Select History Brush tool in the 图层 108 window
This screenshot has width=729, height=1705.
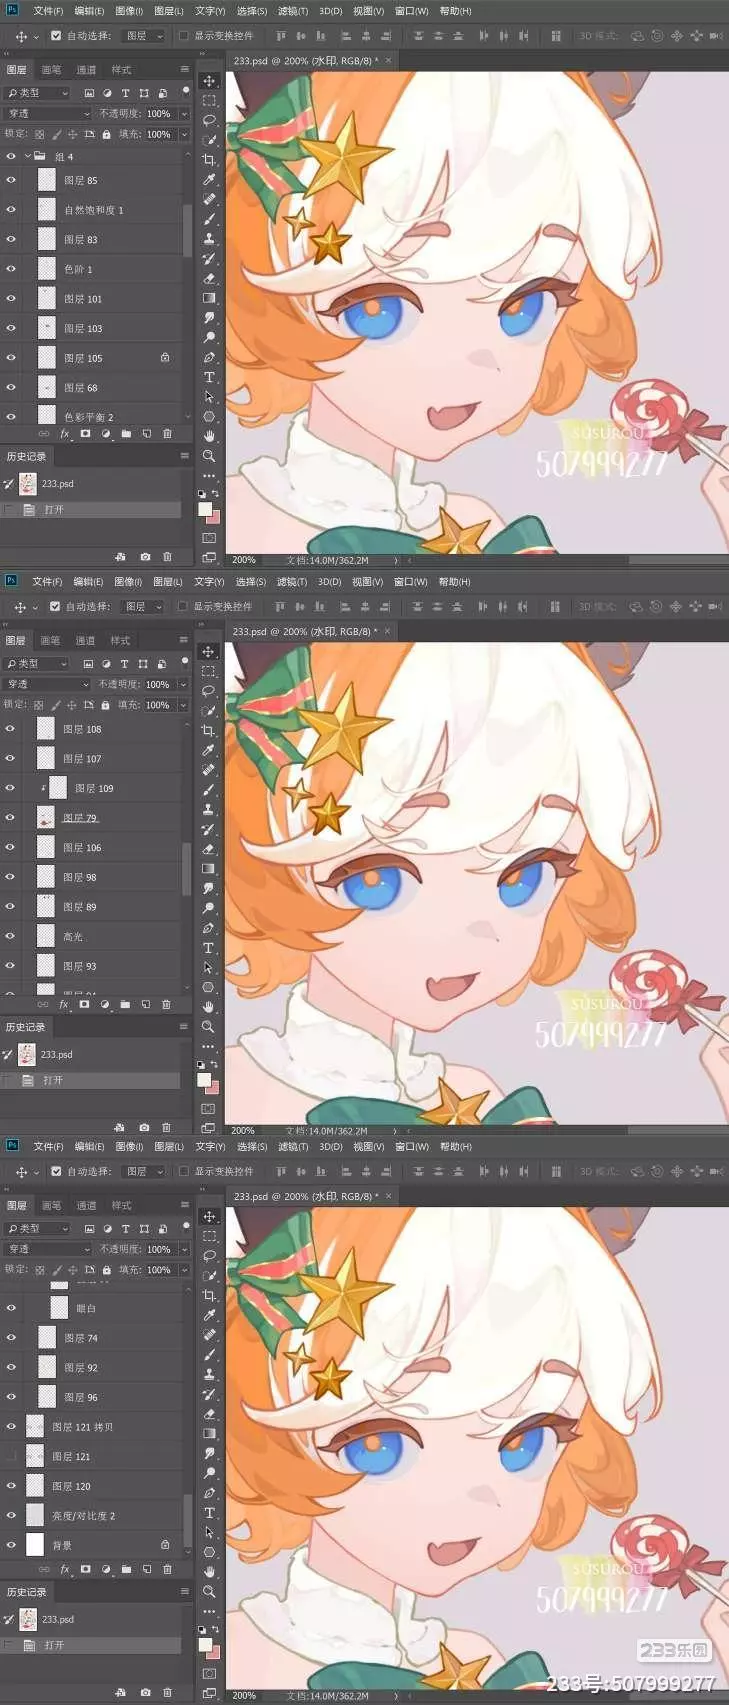[208, 829]
